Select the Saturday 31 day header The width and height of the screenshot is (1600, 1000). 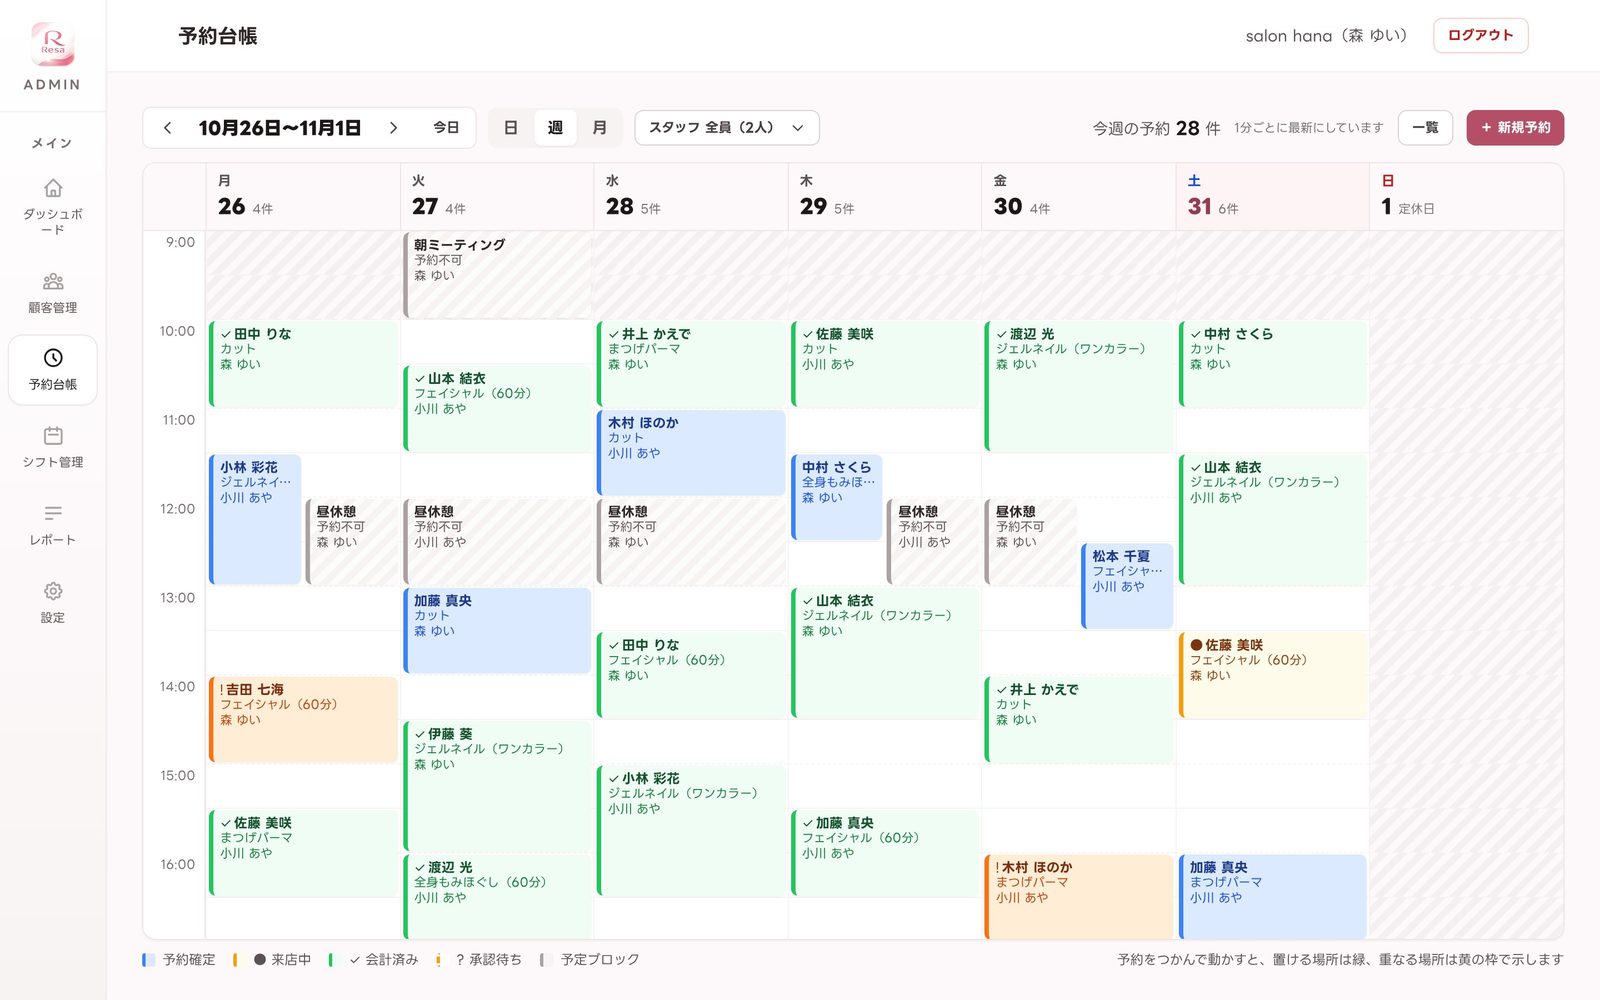pyautogui.click(x=1273, y=197)
